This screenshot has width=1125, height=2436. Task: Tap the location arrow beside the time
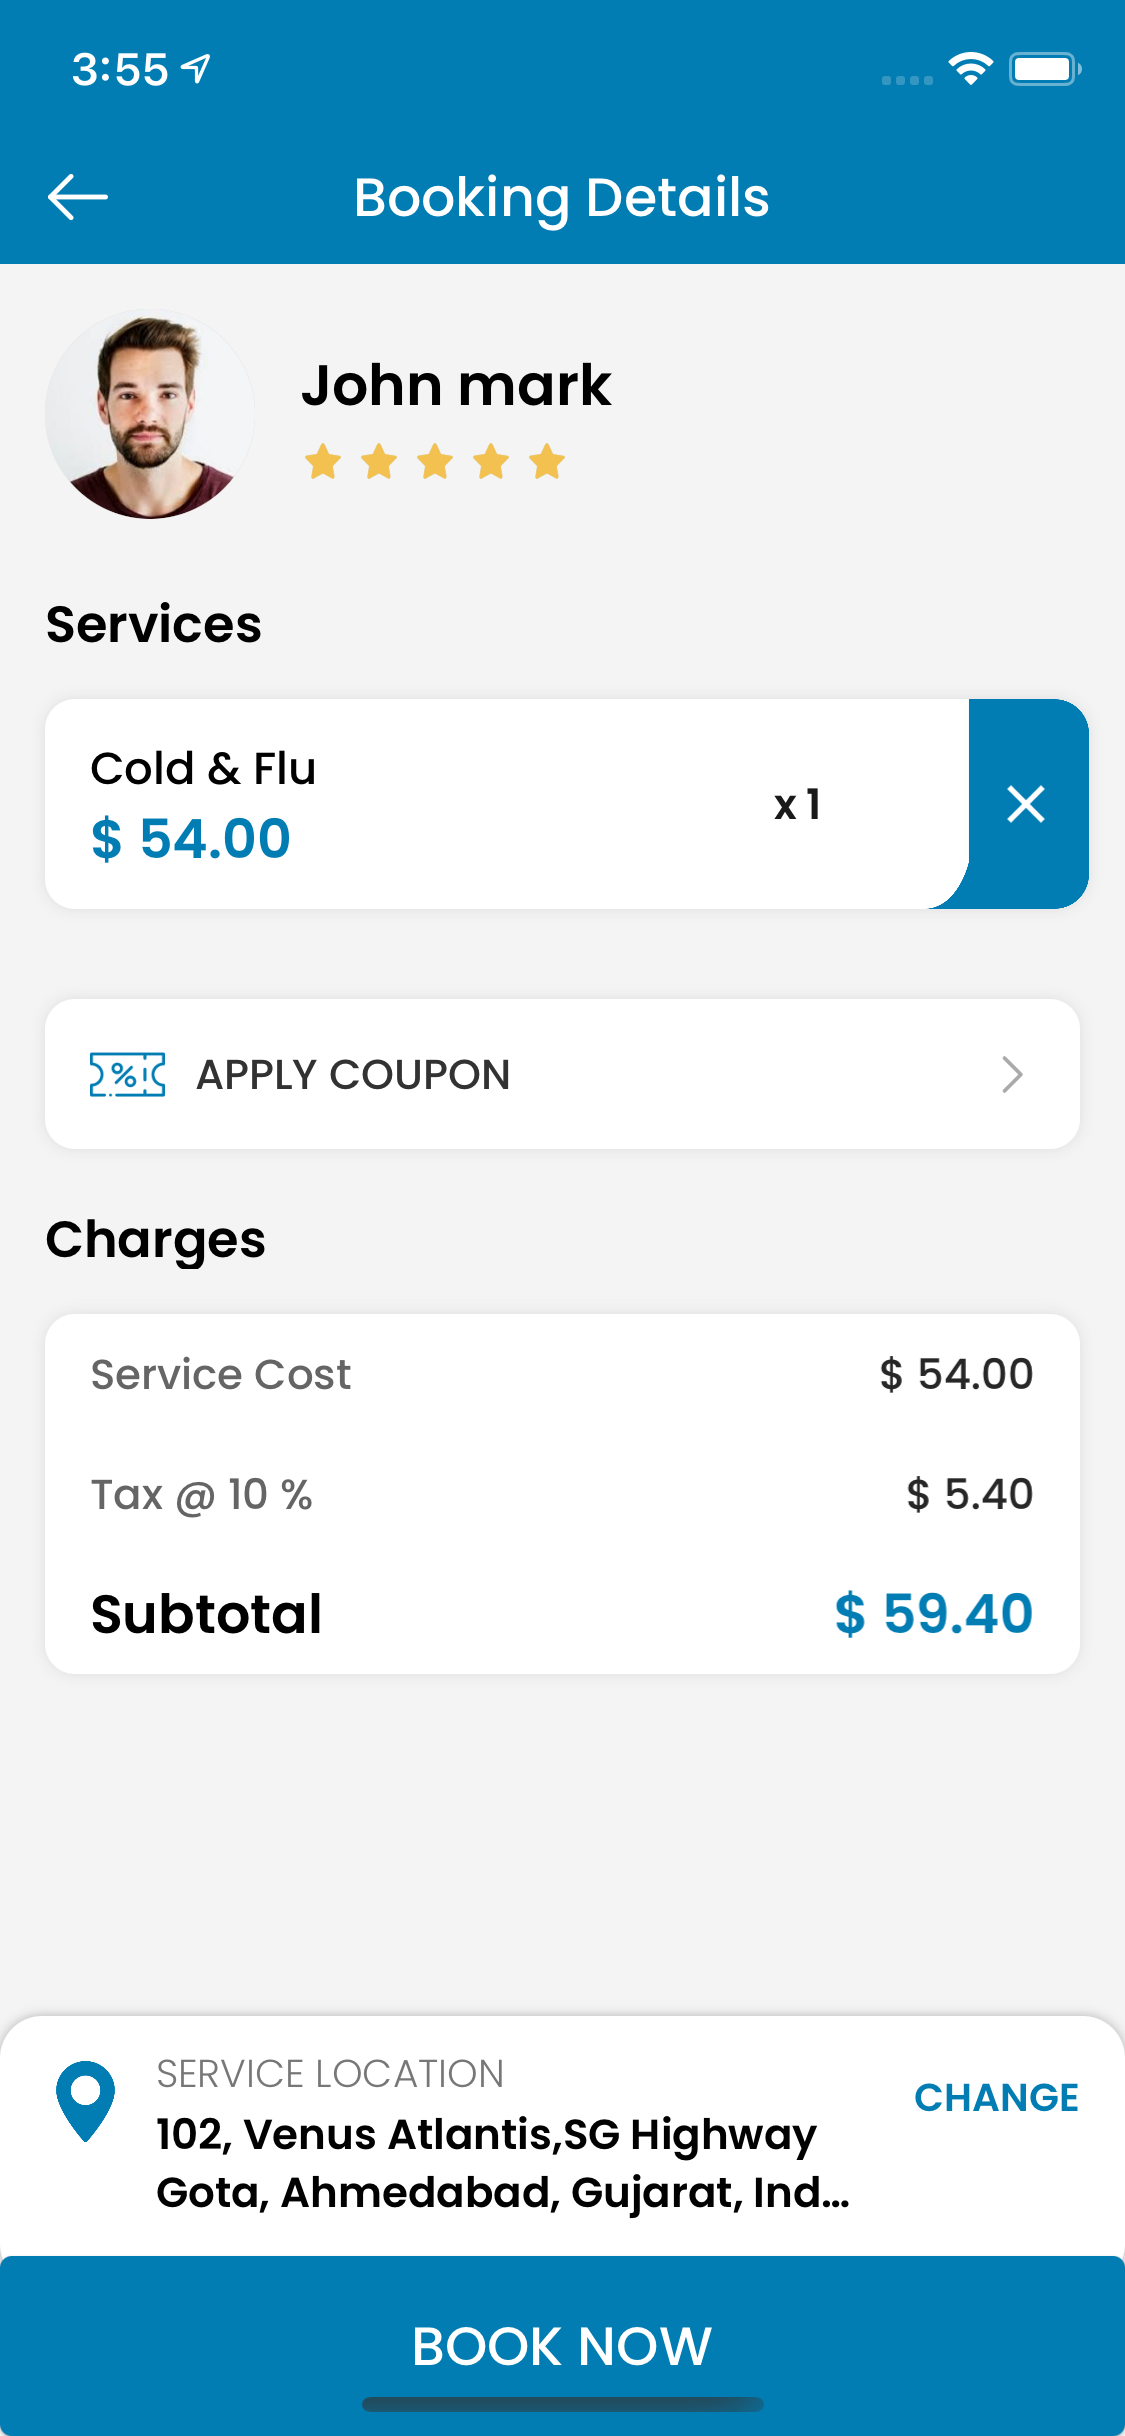pyautogui.click(x=196, y=69)
